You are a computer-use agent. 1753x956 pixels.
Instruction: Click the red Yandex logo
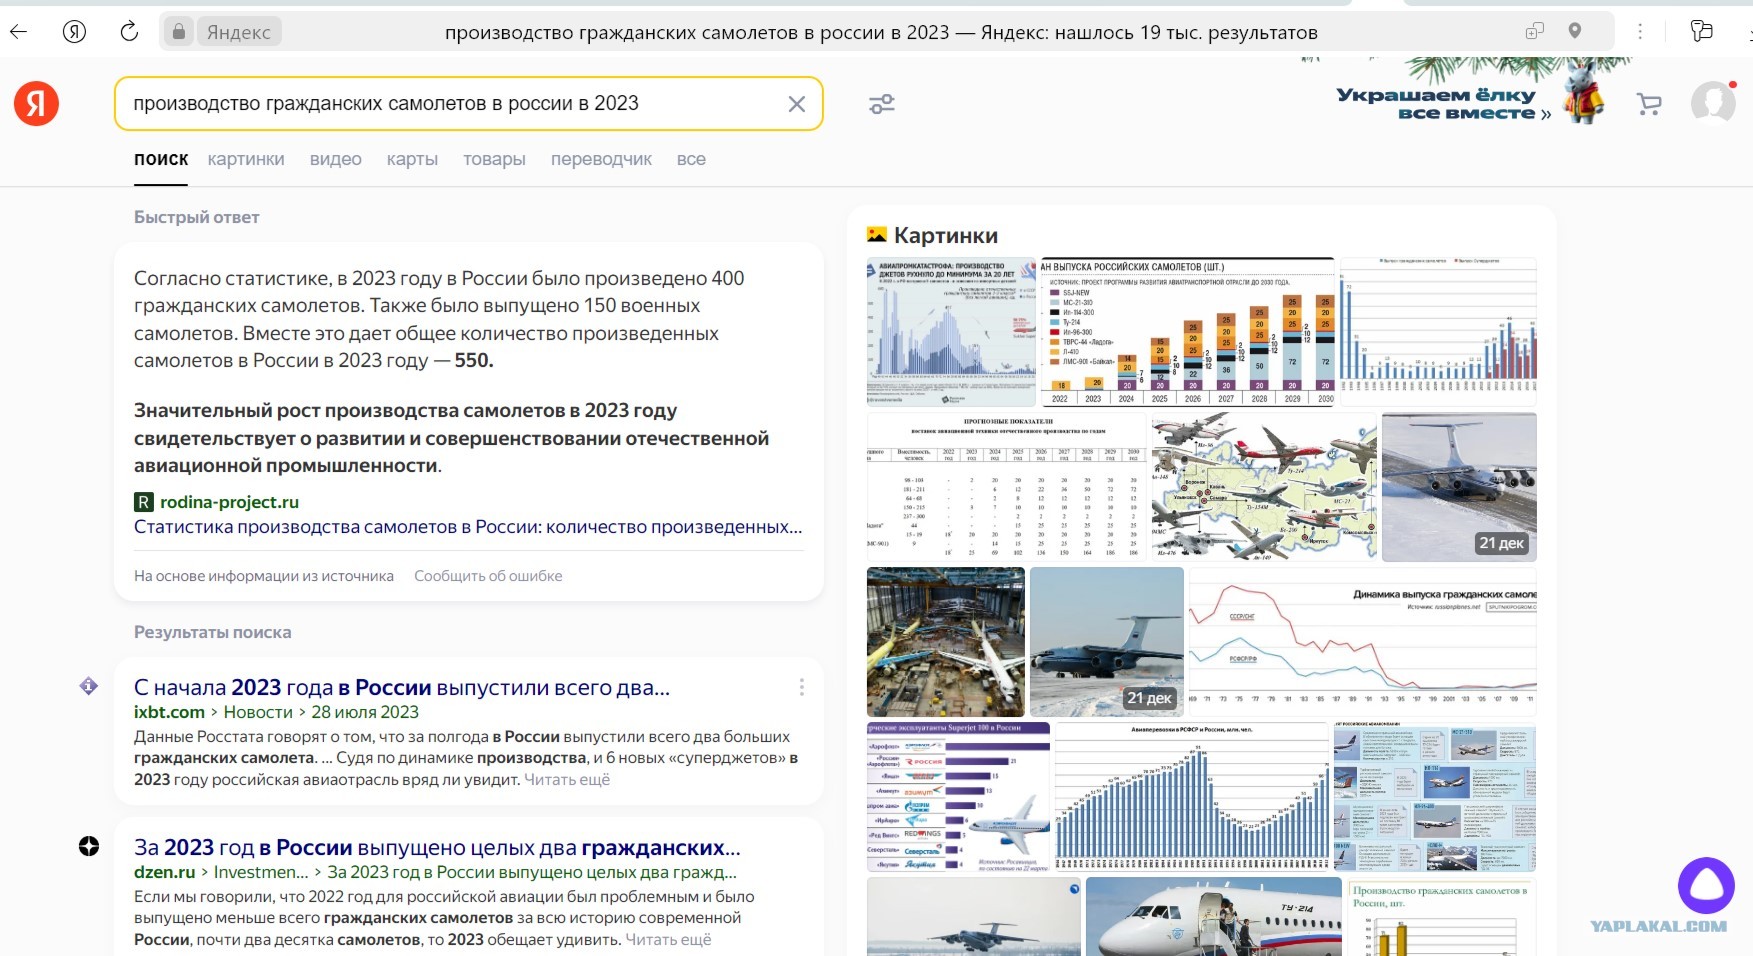pyautogui.click(x=37, y=104)
